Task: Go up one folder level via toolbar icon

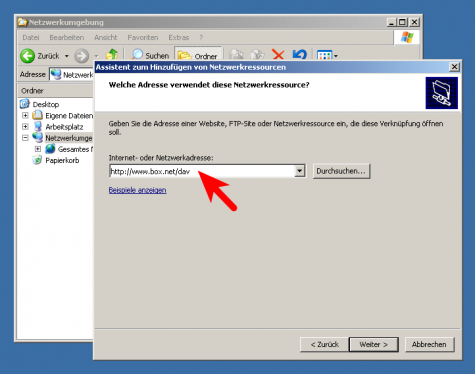Action: click(112, 55)
